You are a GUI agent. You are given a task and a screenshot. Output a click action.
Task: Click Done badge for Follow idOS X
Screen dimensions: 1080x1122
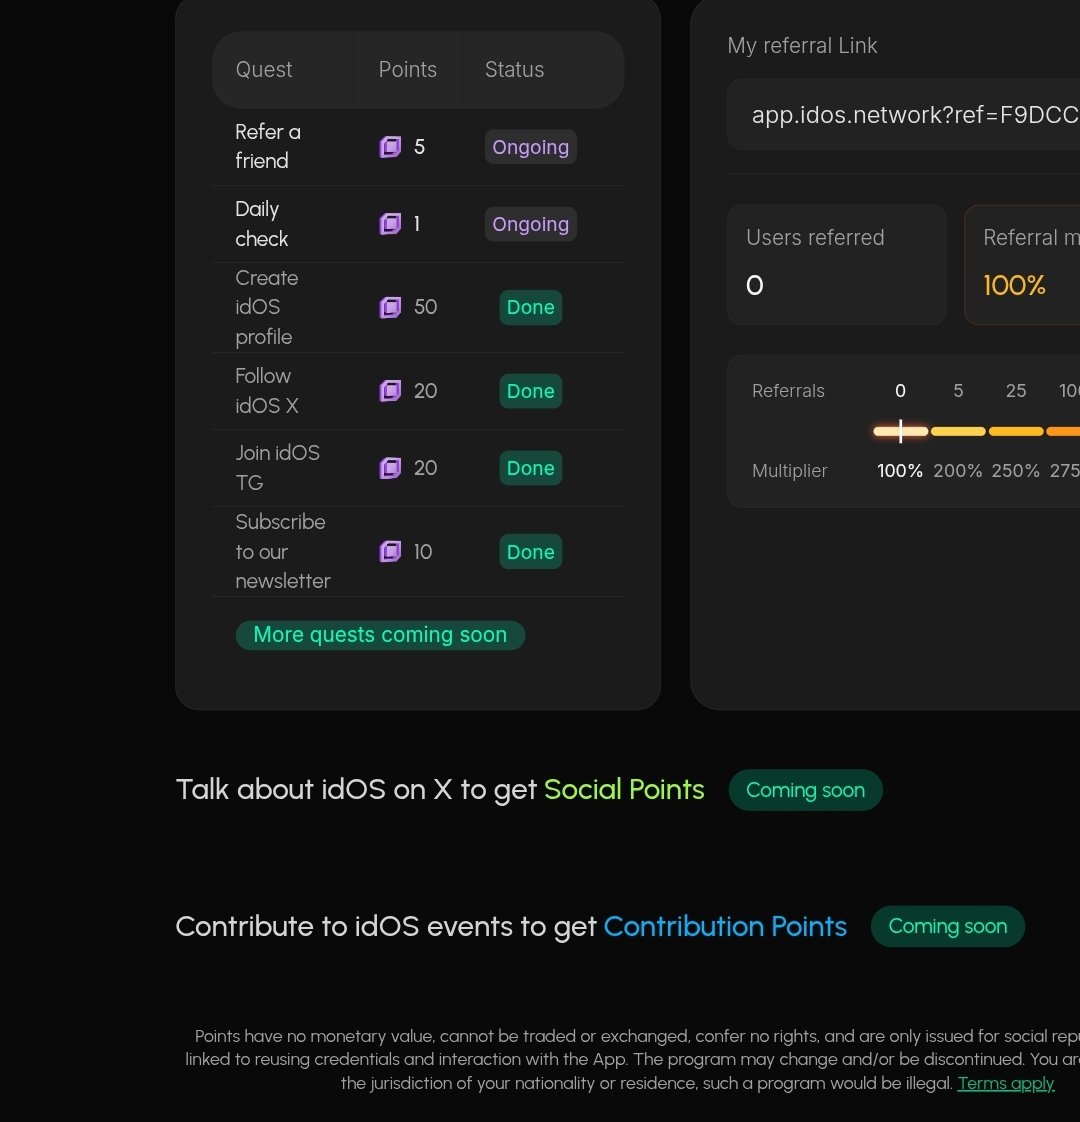[530, 391]
